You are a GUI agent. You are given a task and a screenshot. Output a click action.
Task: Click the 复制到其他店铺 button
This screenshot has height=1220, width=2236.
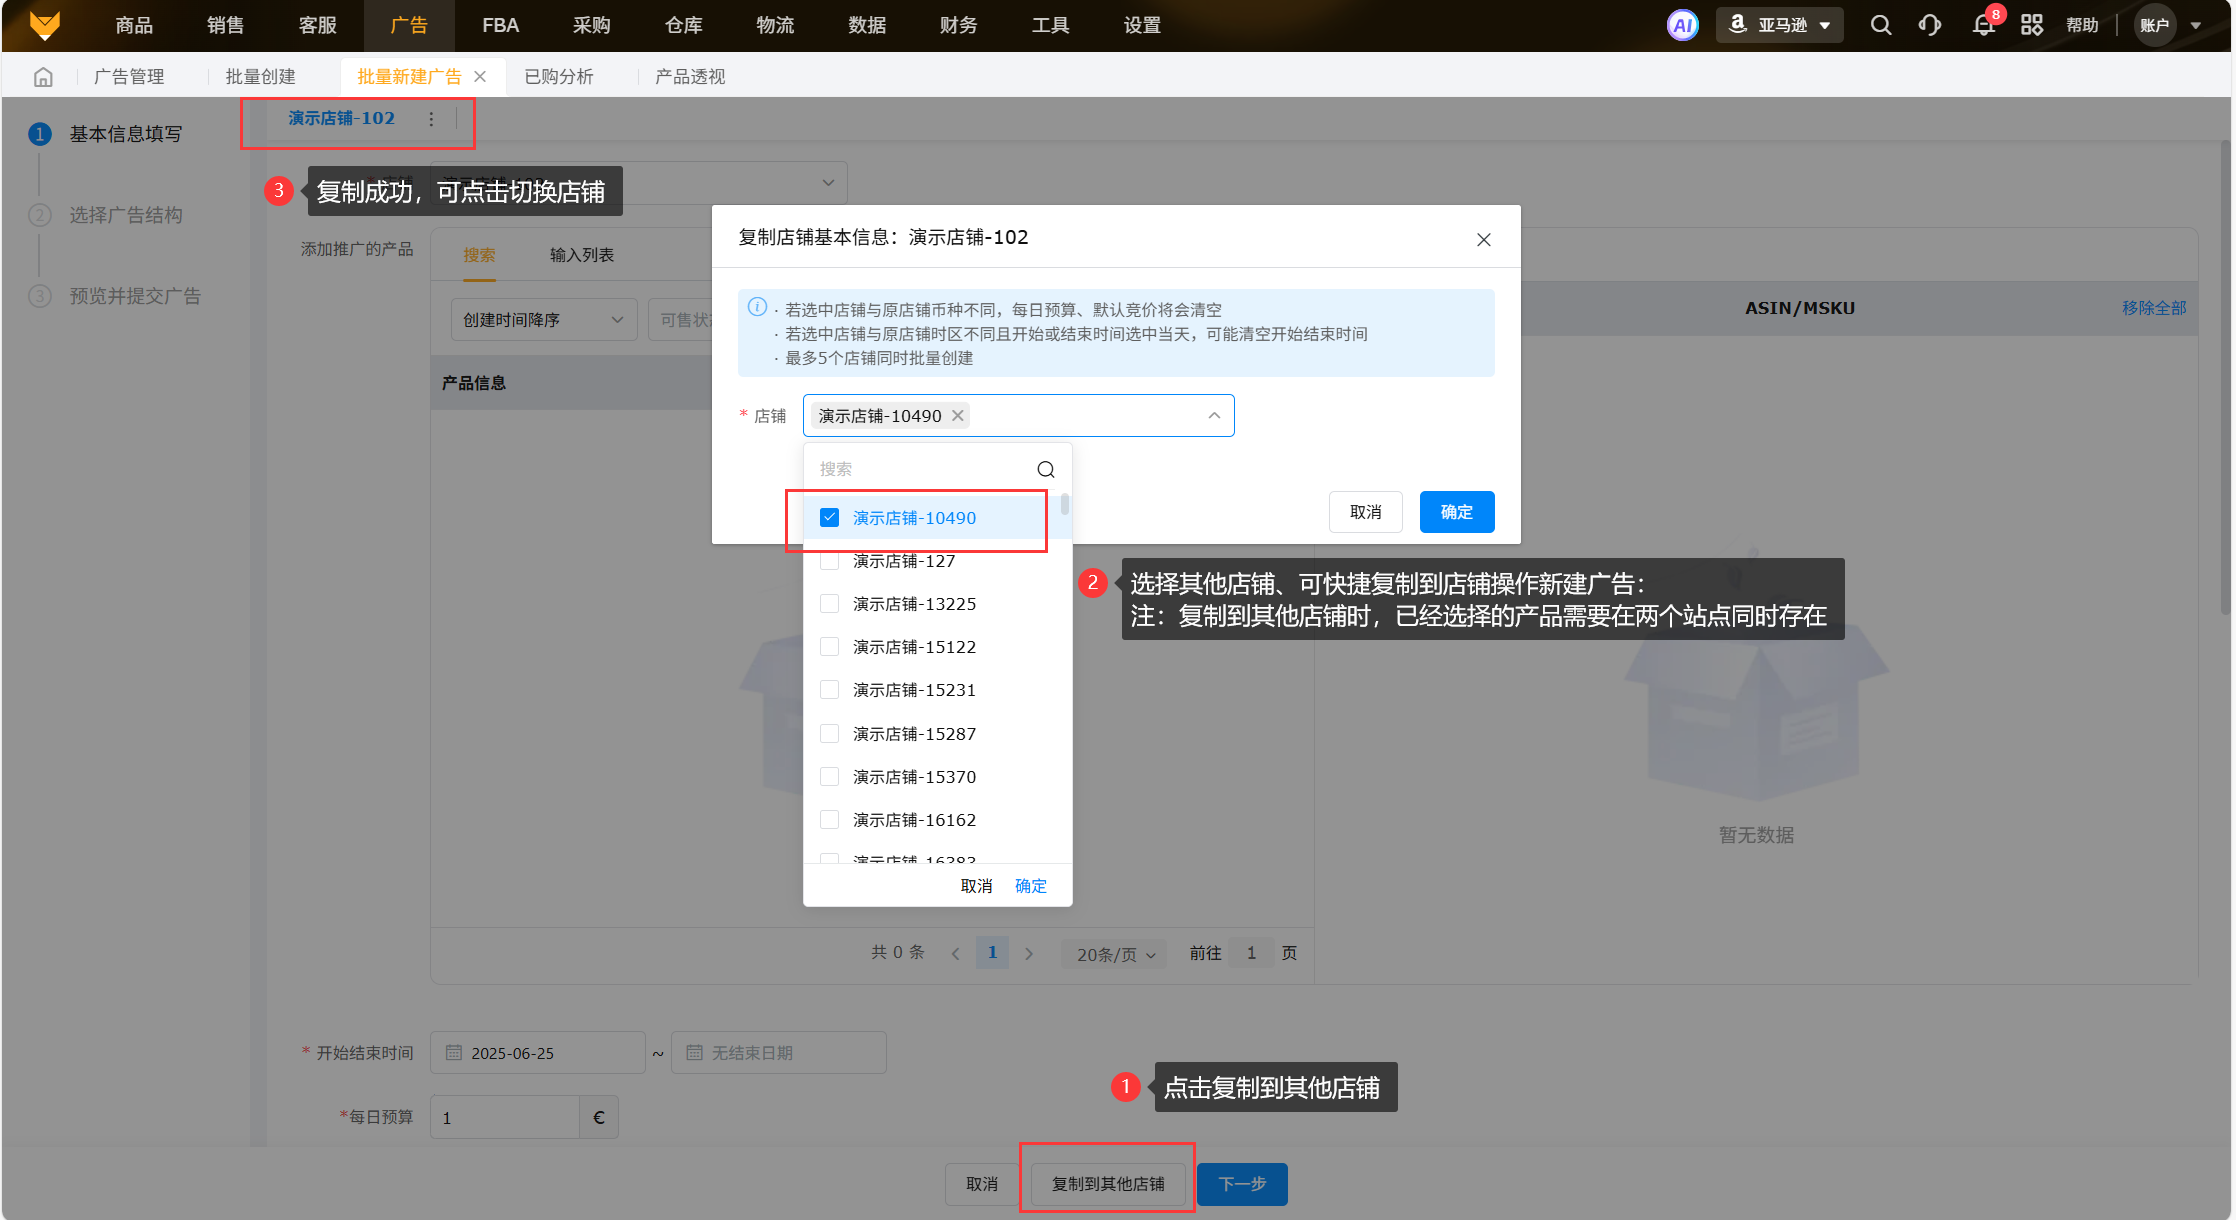click(1107, 1184)
